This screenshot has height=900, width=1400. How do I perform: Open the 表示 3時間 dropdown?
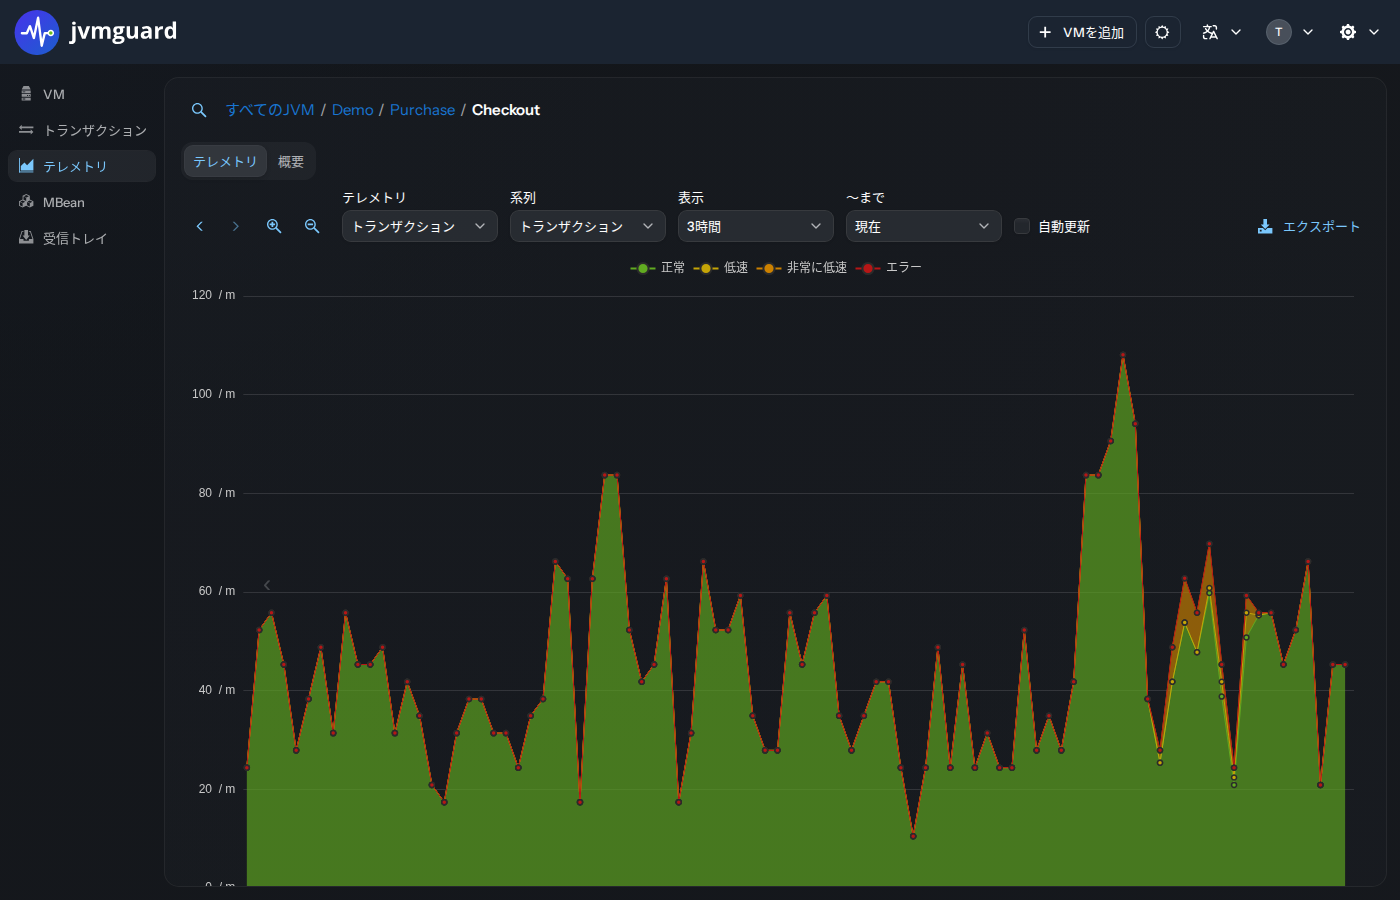click(756, 226)
